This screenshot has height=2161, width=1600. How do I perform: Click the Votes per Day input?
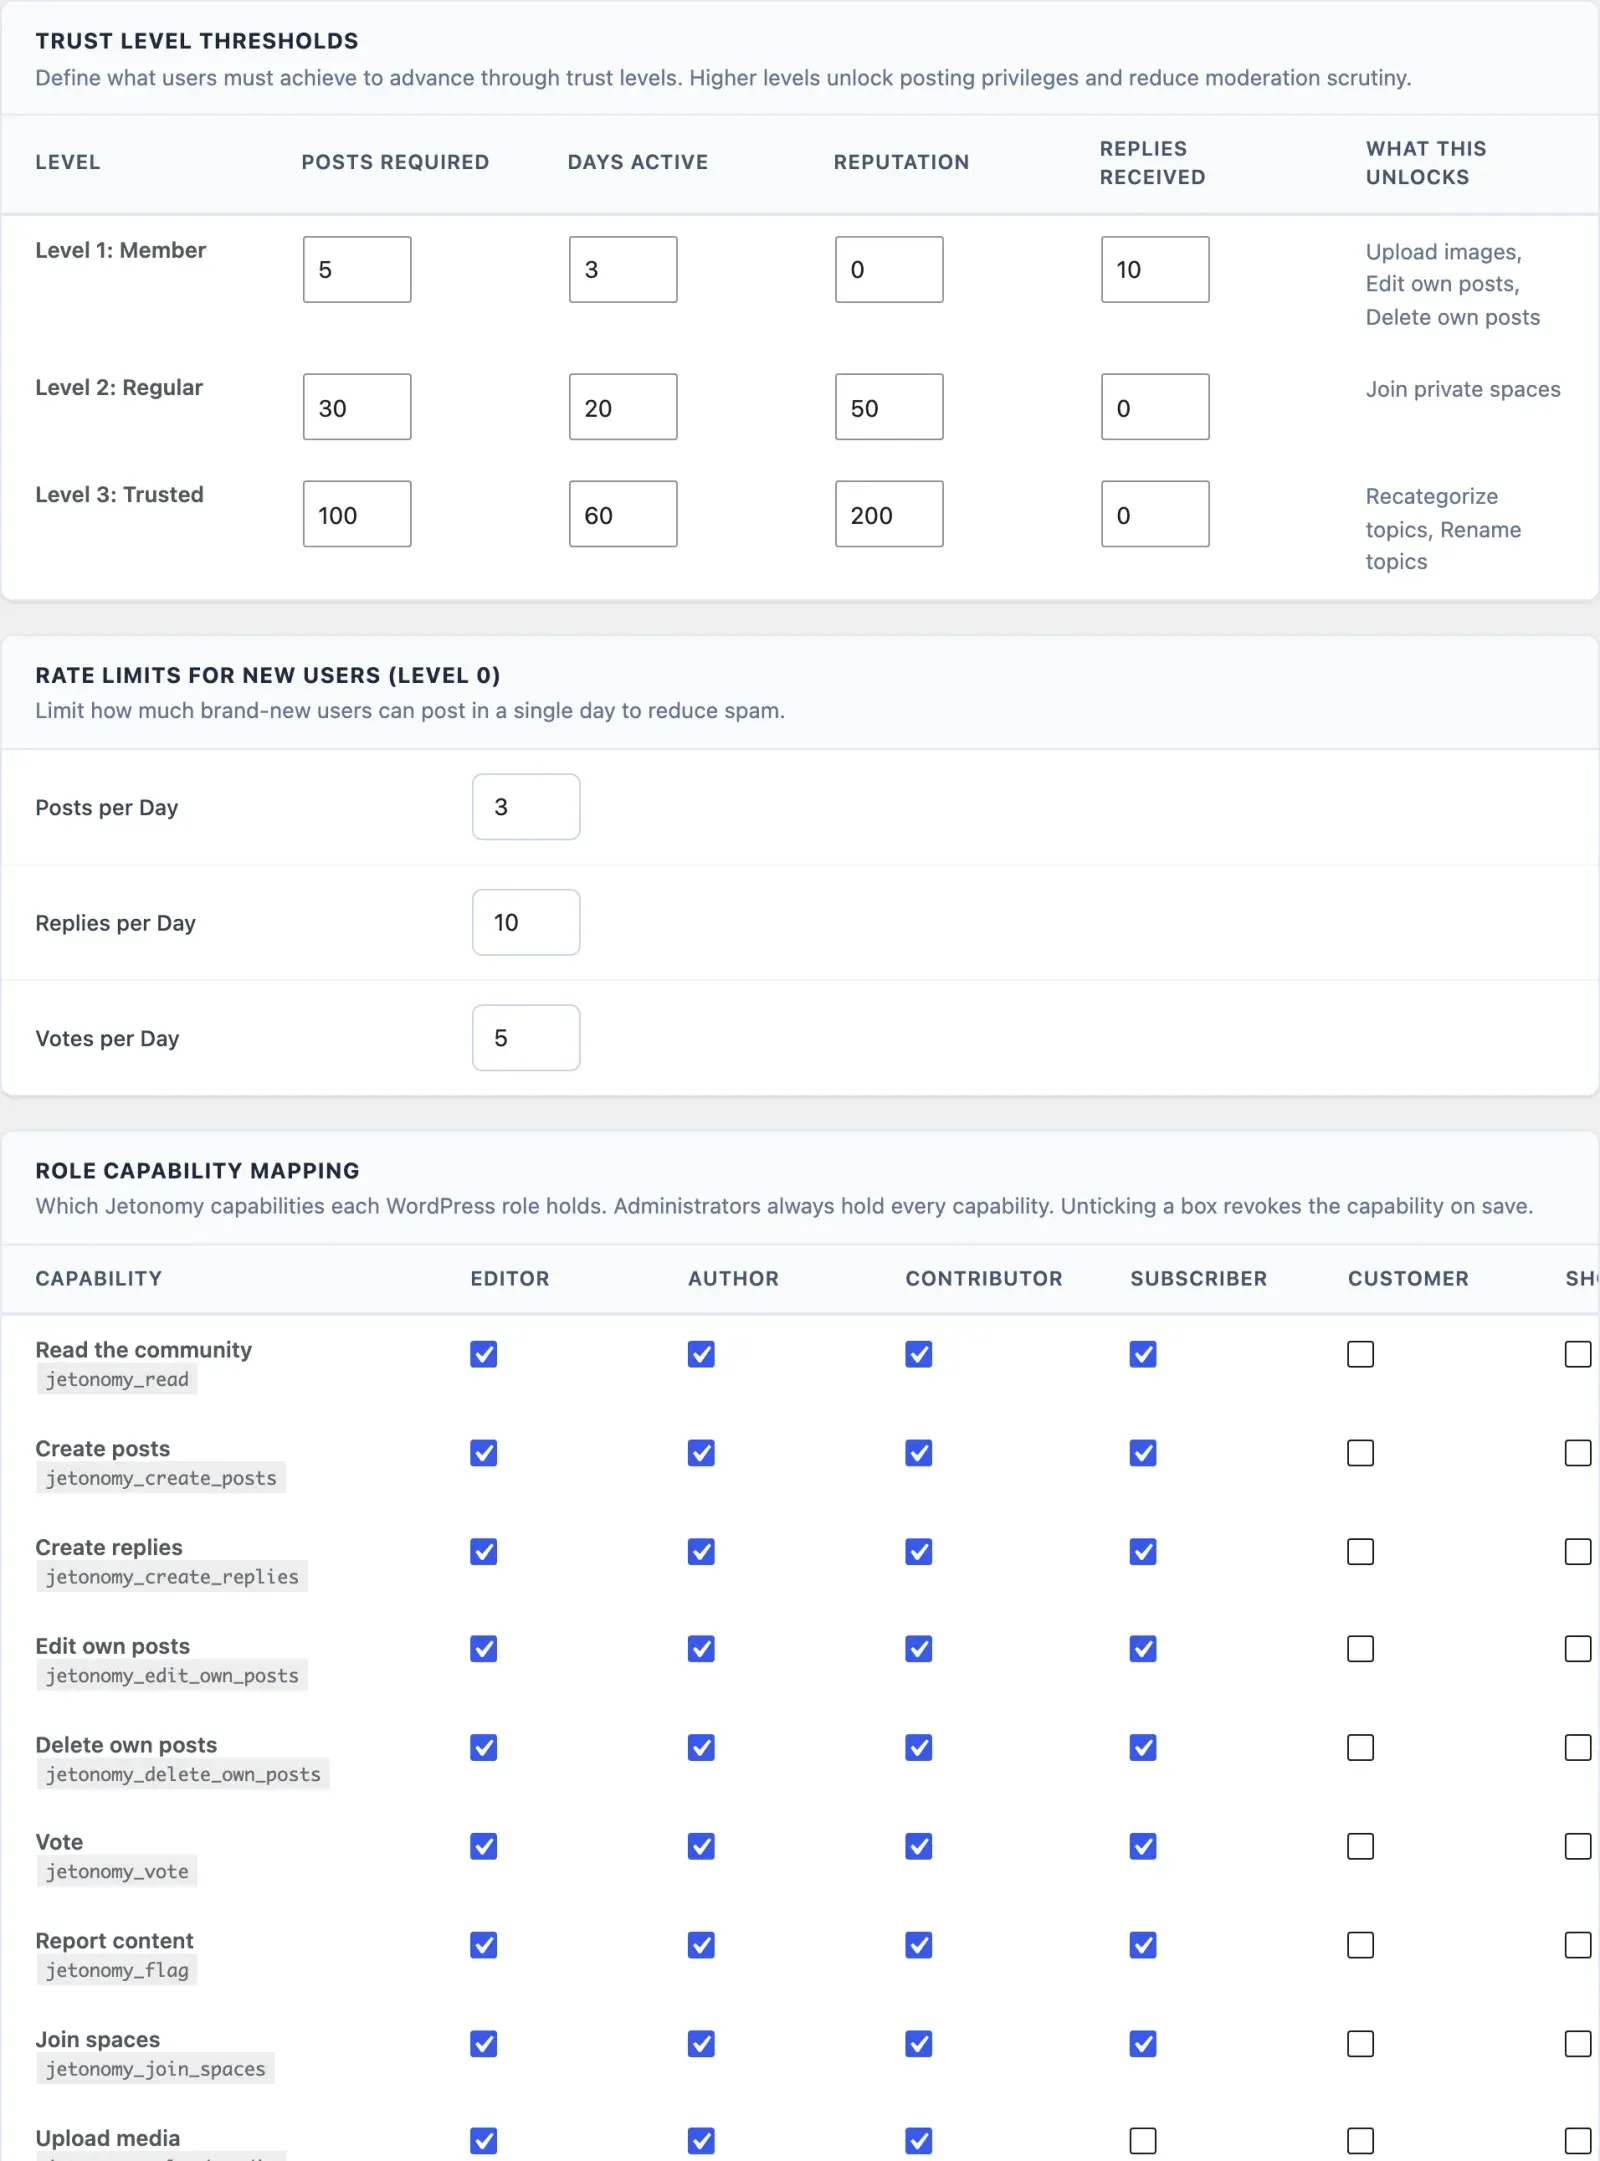coord(526,1038)
